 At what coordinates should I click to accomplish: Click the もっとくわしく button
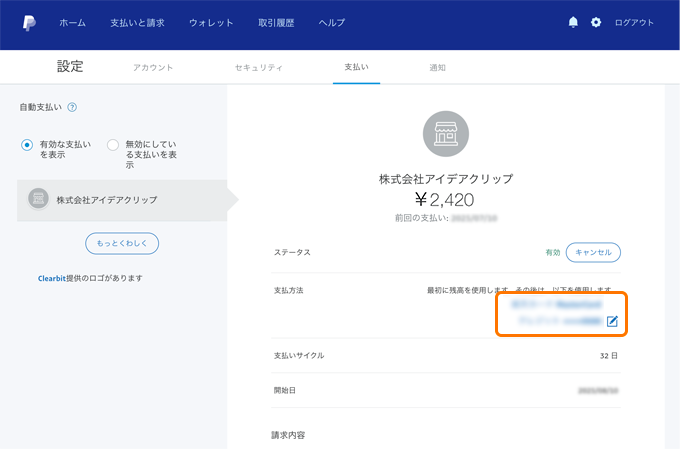pos(122,243)
